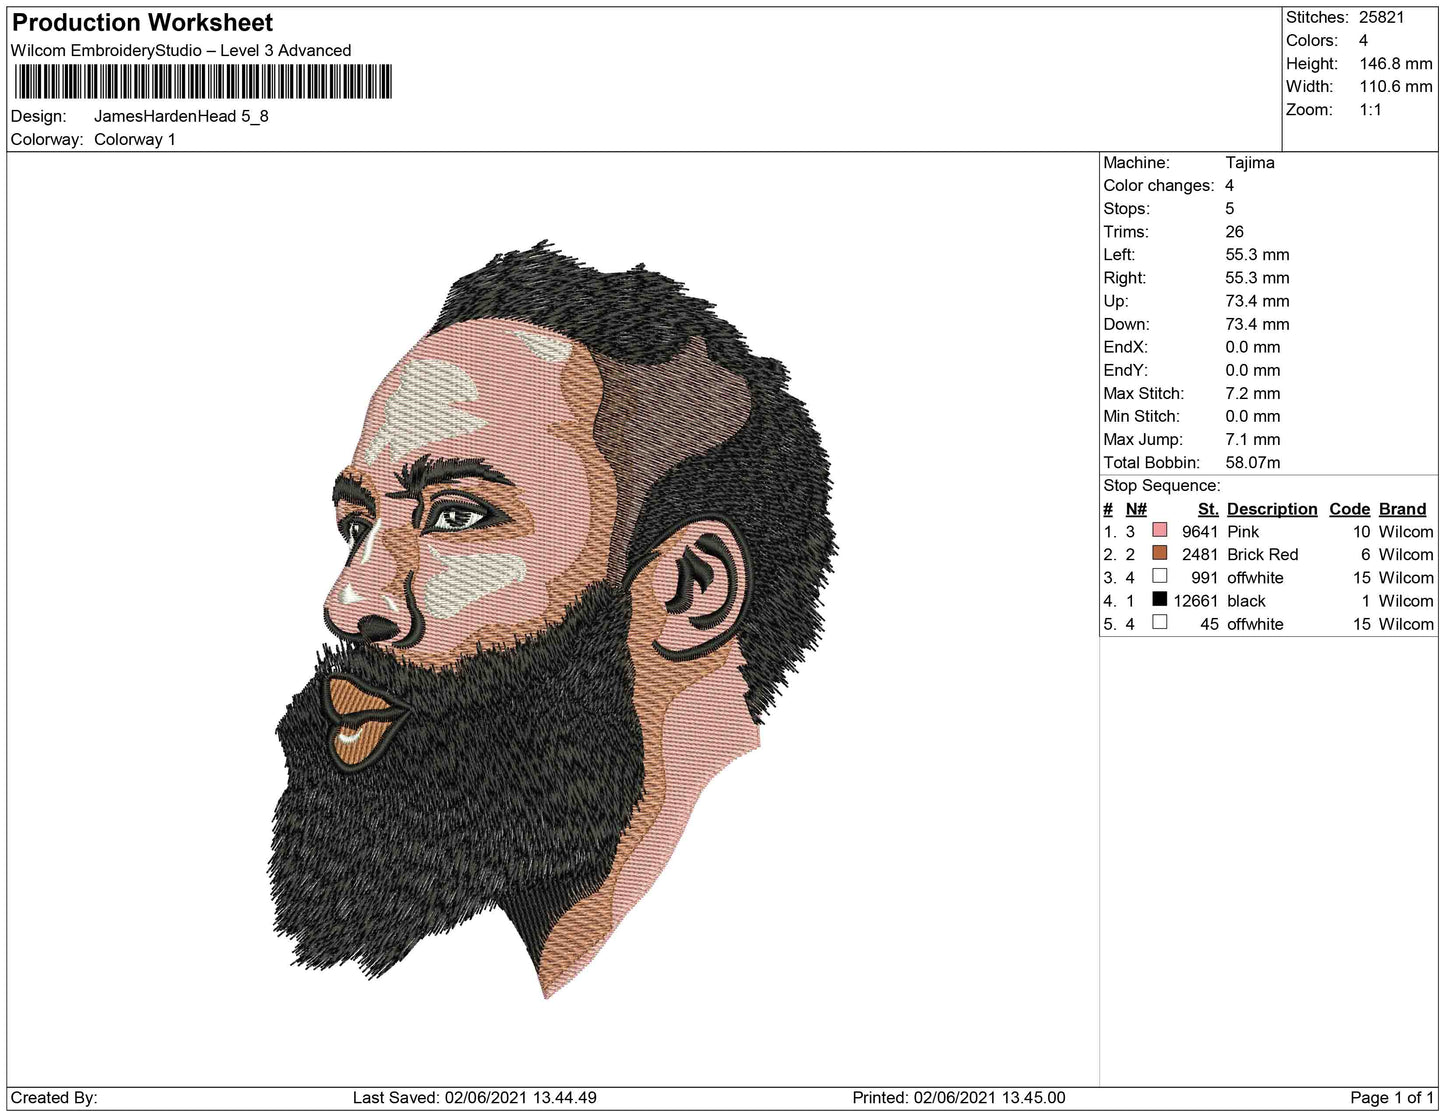Click the stitch count '9641' for Pink
Screen dimensions: 1445x1112
[x=1200, y=531]
